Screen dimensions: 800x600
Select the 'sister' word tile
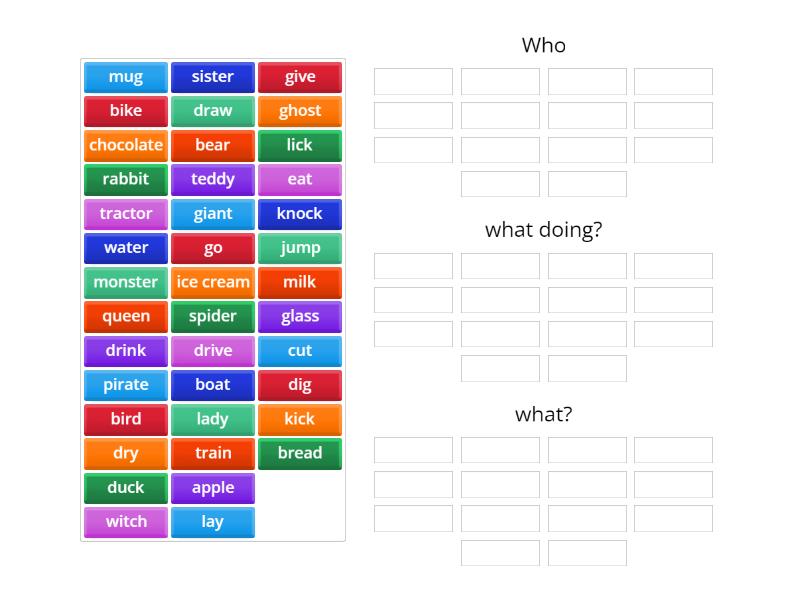[x=213, y=77]
